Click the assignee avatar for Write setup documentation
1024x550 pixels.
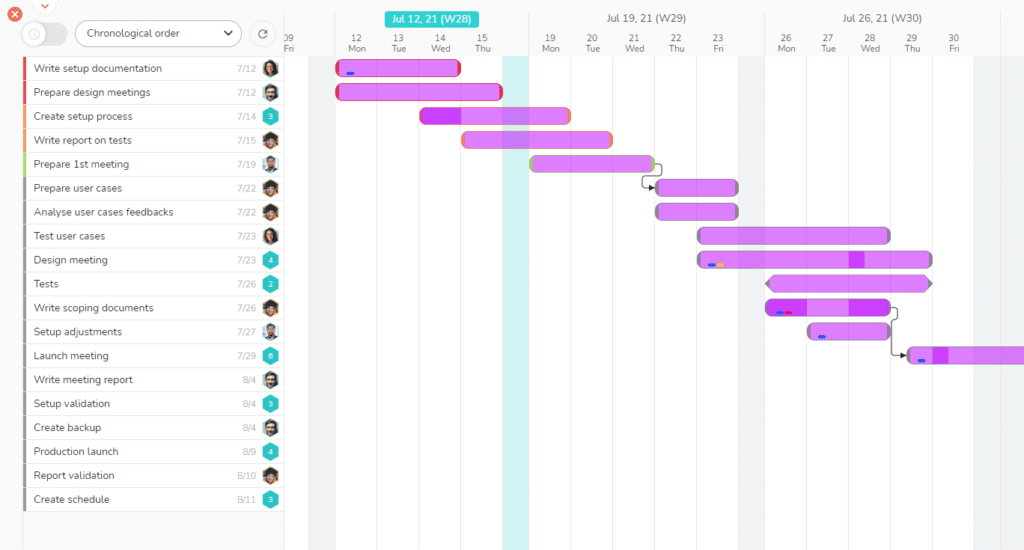[270, 69]
